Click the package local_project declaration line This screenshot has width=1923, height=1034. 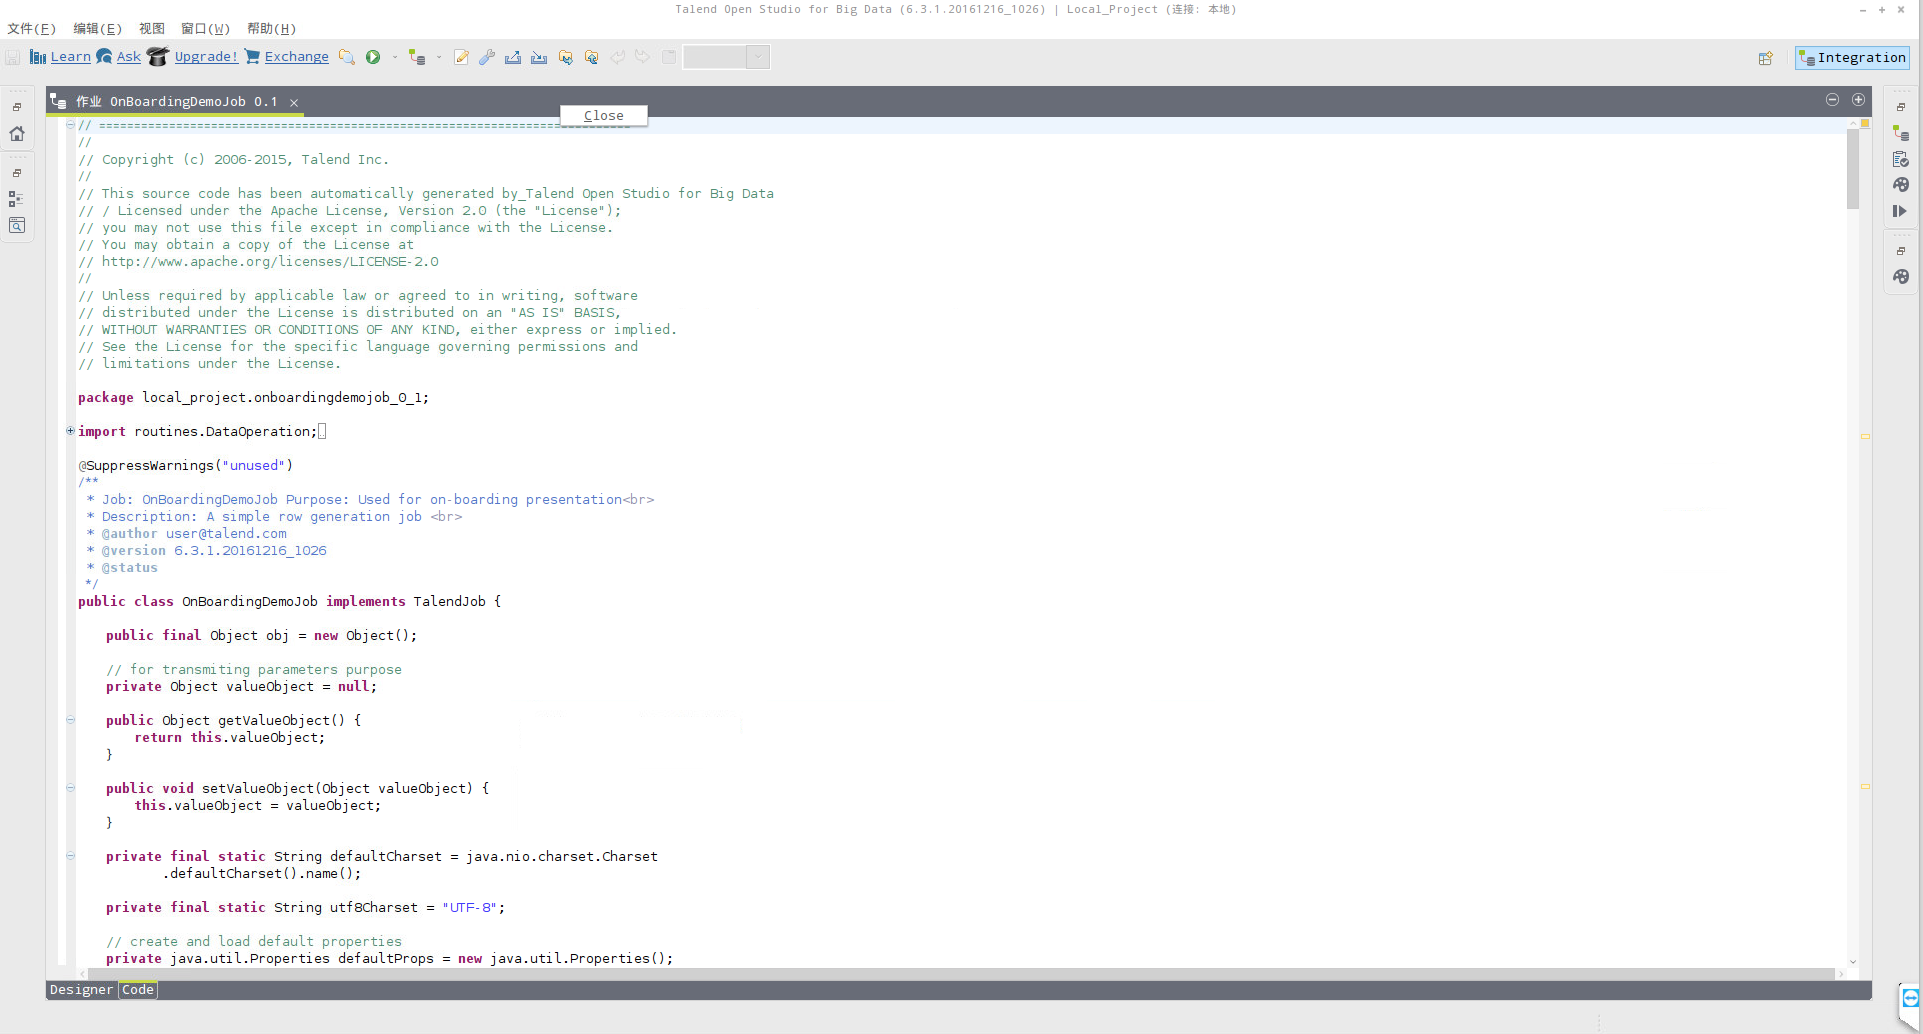[x=253, y=397]
